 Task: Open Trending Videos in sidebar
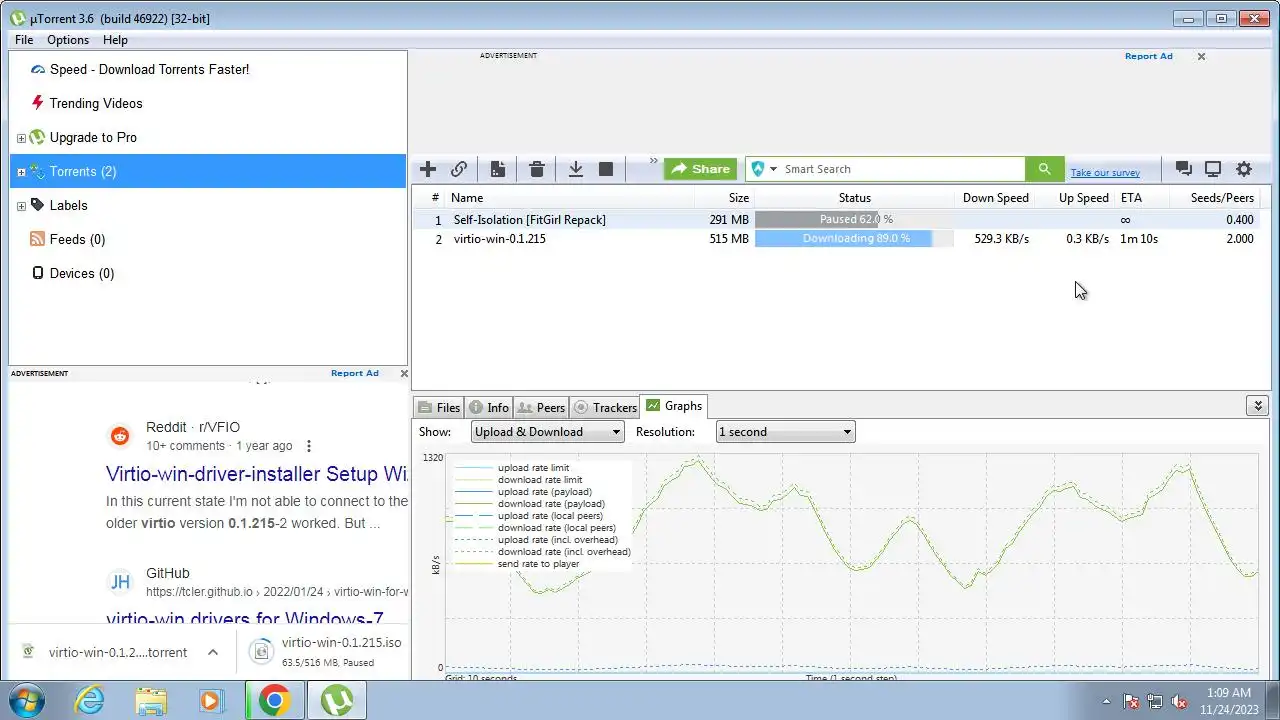coord(96,103)
